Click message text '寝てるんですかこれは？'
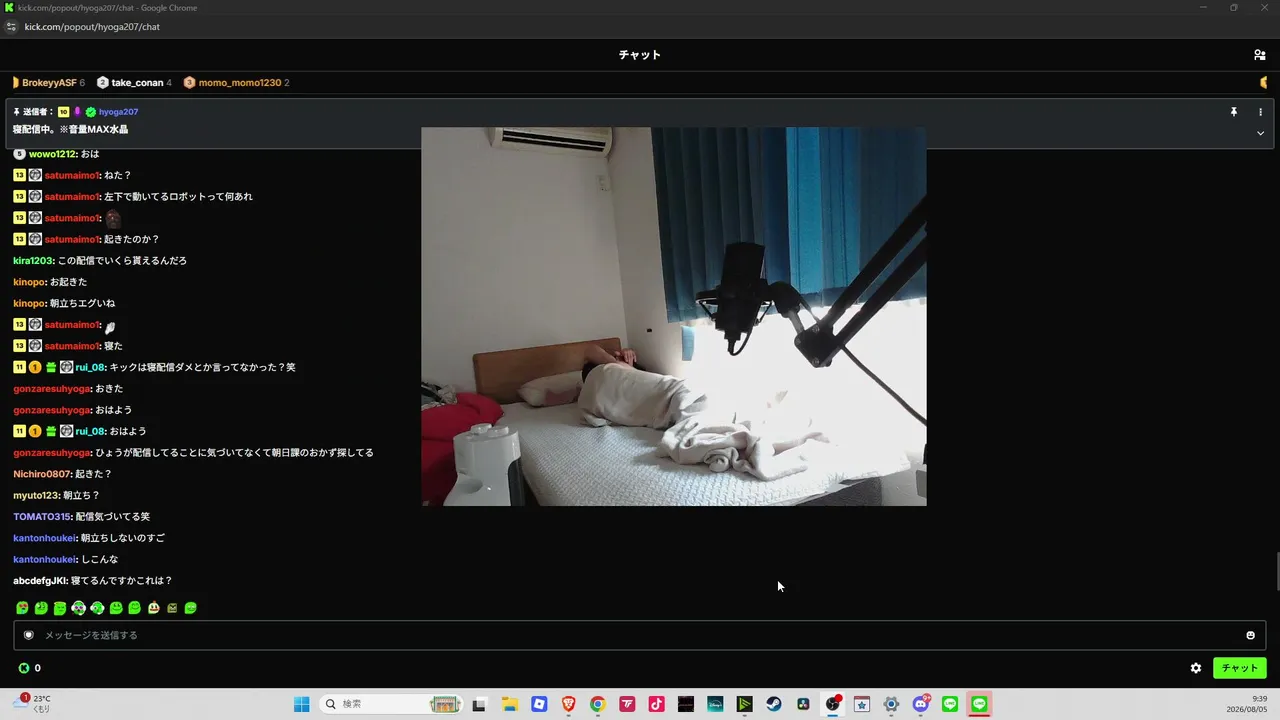1280x720 pixels. pos(124,581)
